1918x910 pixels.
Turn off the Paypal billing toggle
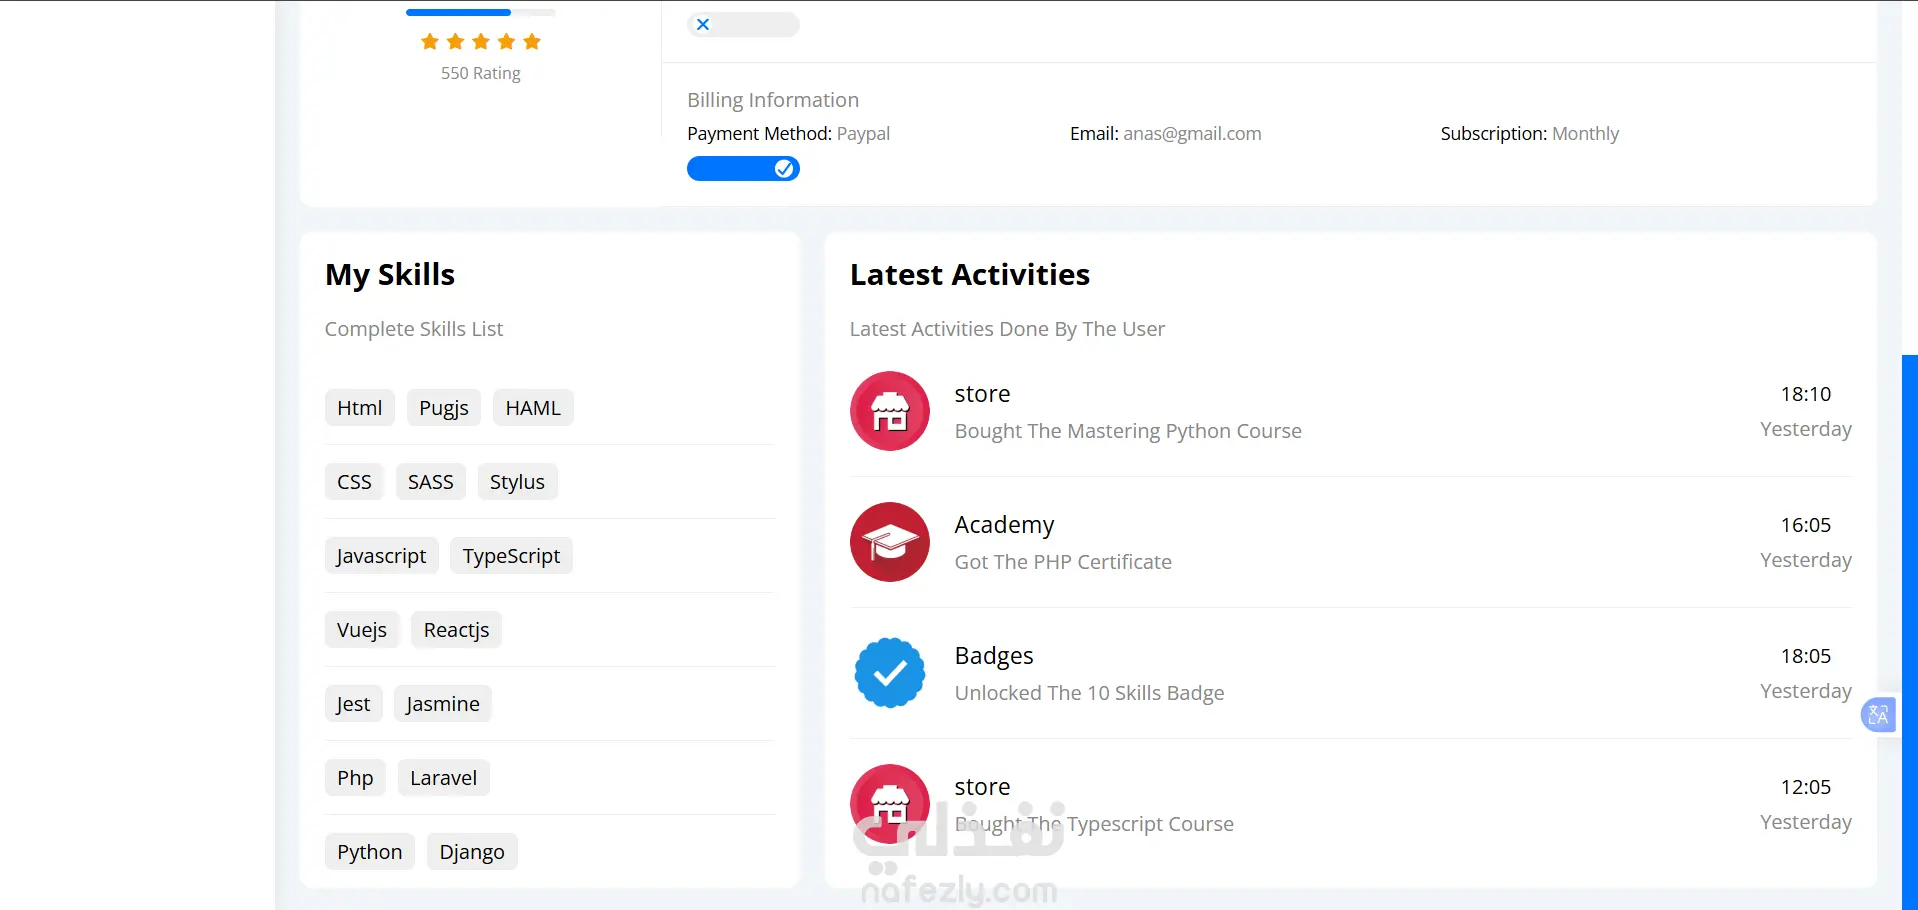(743, 169)
